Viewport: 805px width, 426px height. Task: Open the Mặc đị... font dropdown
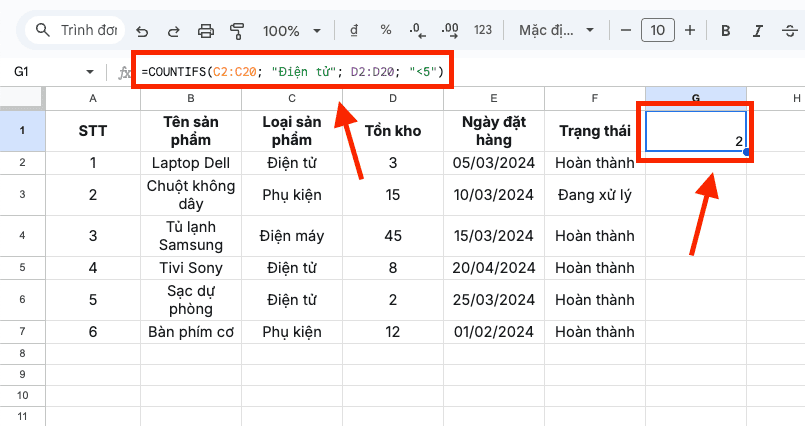pyautogui.click(x=557, y=30)
